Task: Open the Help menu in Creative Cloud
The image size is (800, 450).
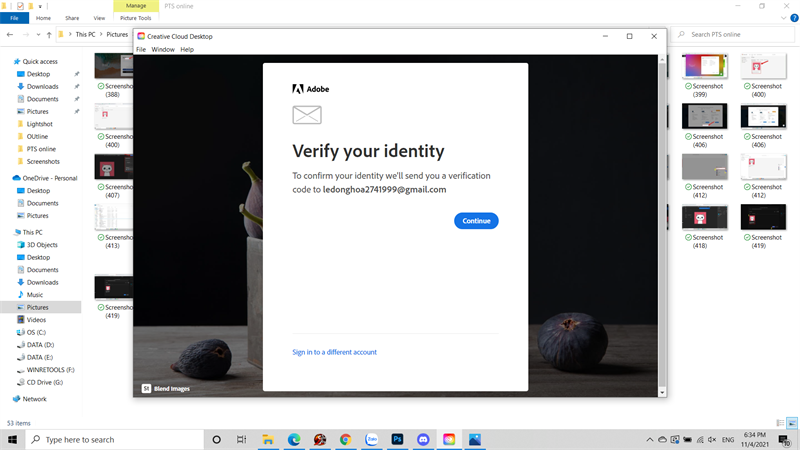Action: 187,49
